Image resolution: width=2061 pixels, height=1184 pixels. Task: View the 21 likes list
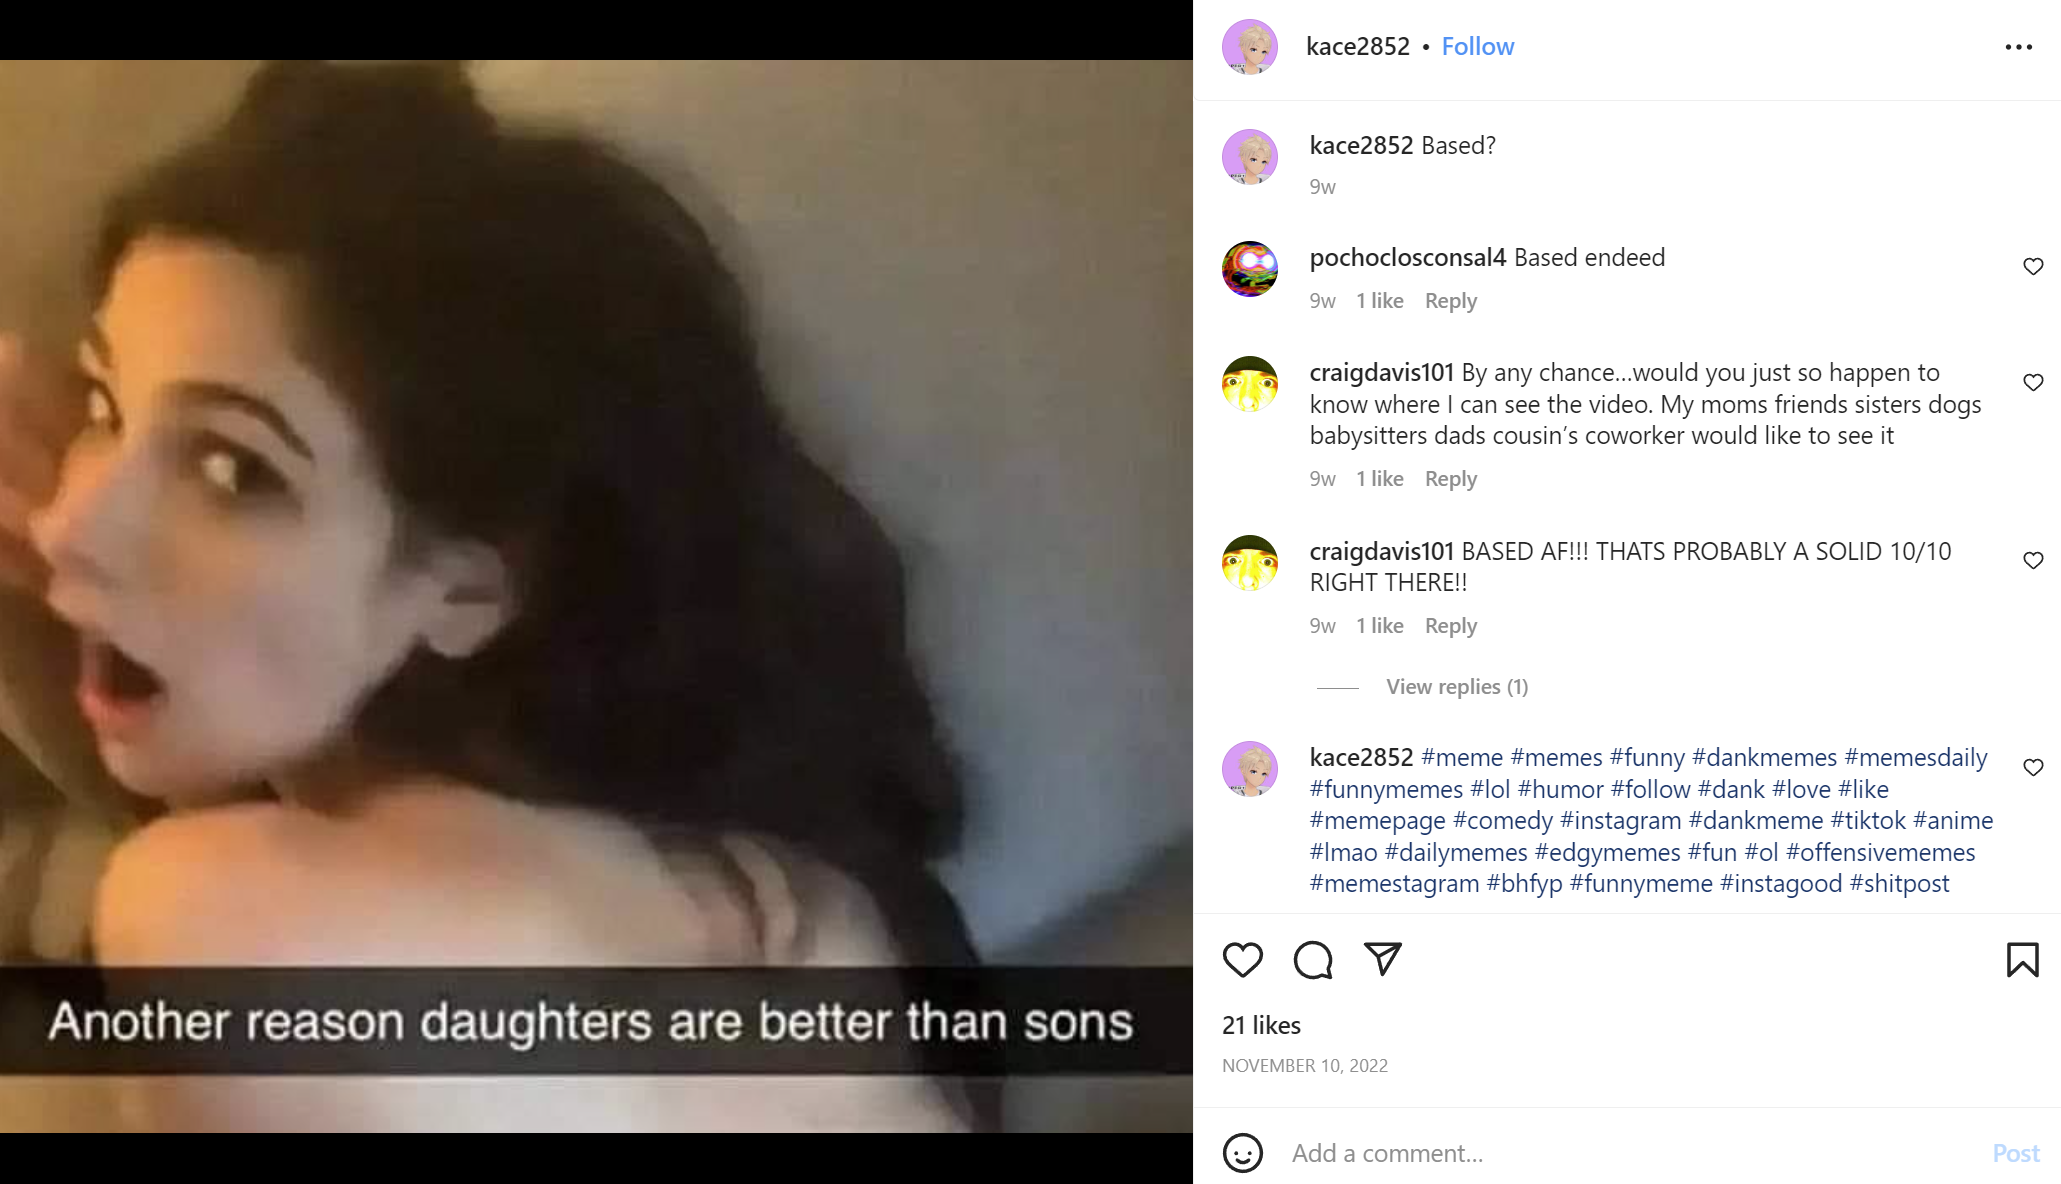[x=1261, y=1025]
